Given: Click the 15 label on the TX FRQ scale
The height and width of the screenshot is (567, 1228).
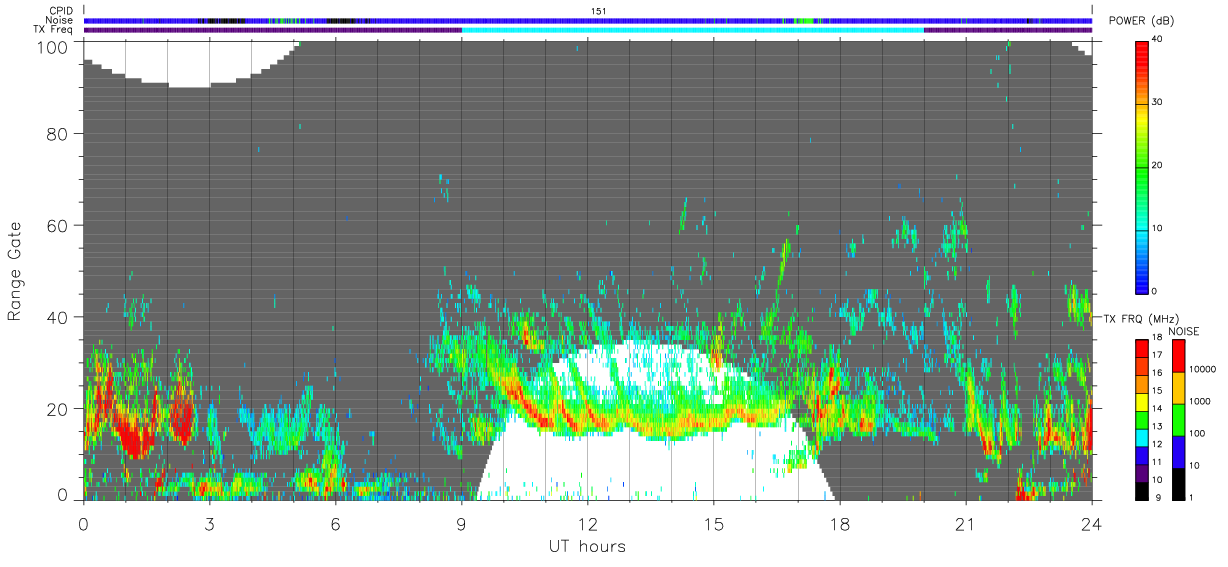Looking at the screenshot, I should [1157, 391].
